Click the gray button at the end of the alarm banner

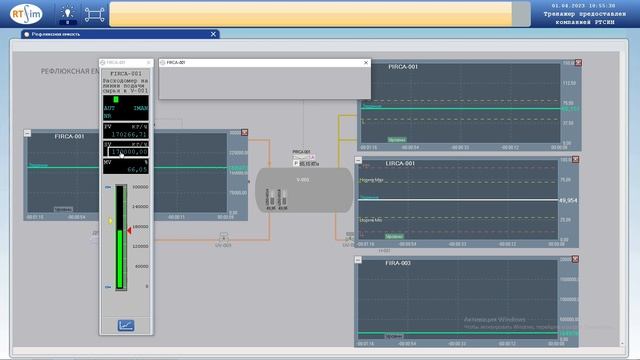pos(521,14)
